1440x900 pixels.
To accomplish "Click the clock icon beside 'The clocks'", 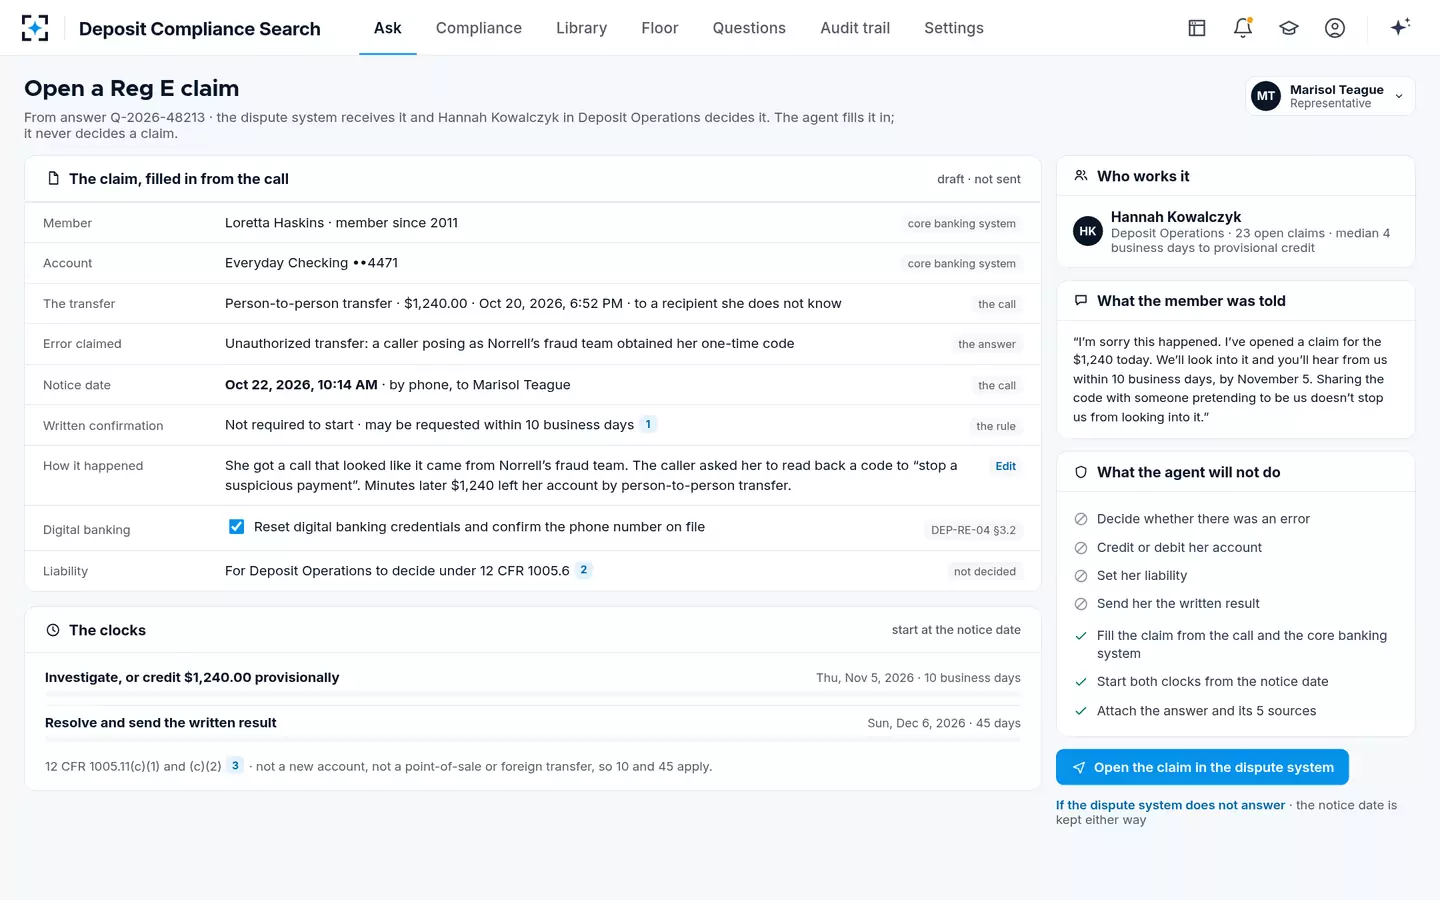I will point(53,630).
